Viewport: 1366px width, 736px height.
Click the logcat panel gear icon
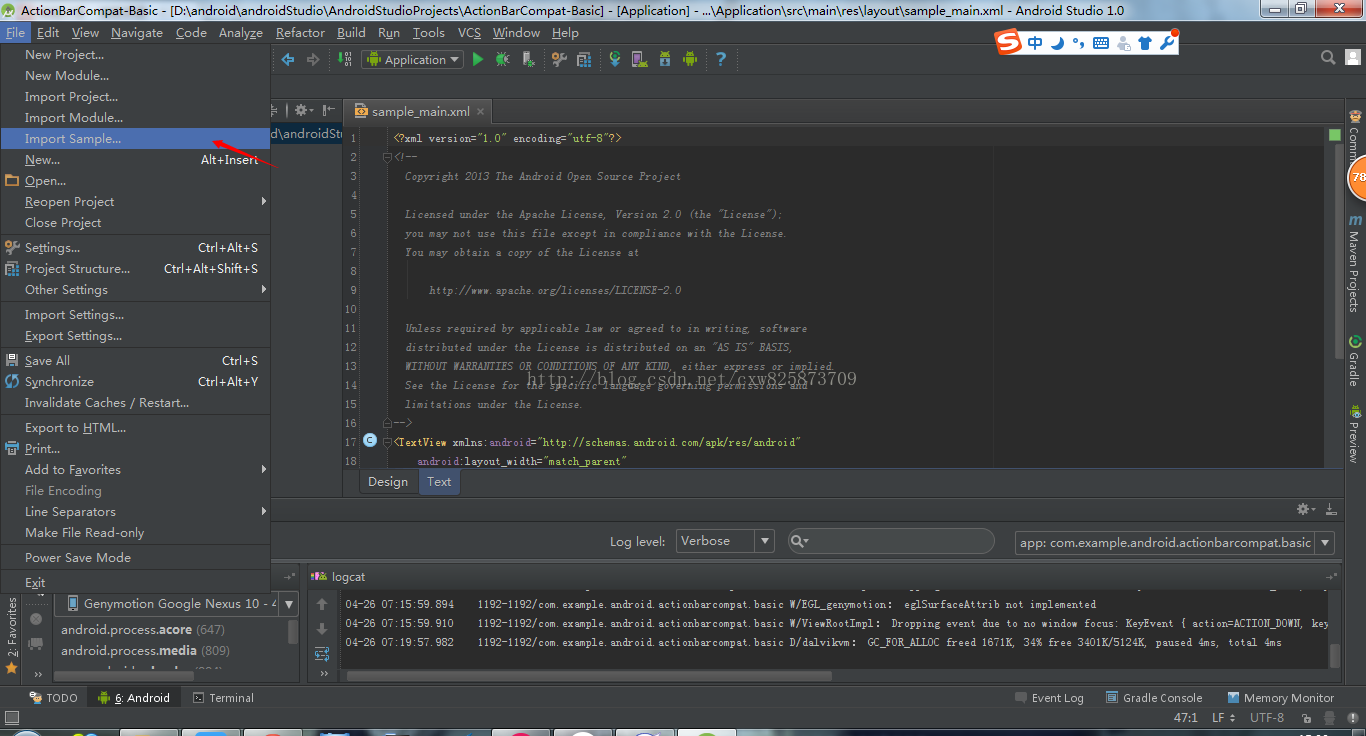(x=1307, y=509)
